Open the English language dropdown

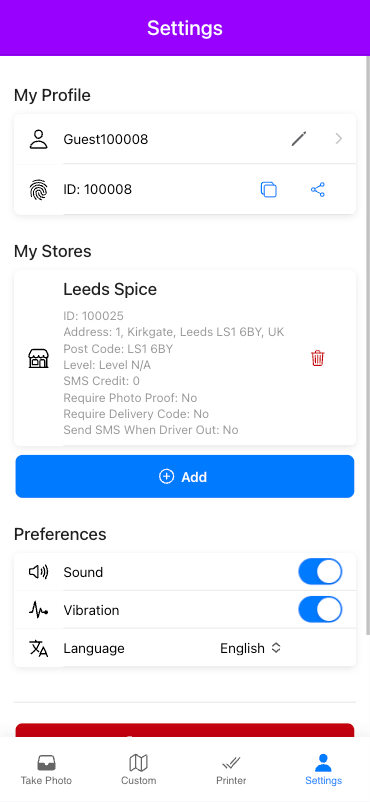point(250,648)
